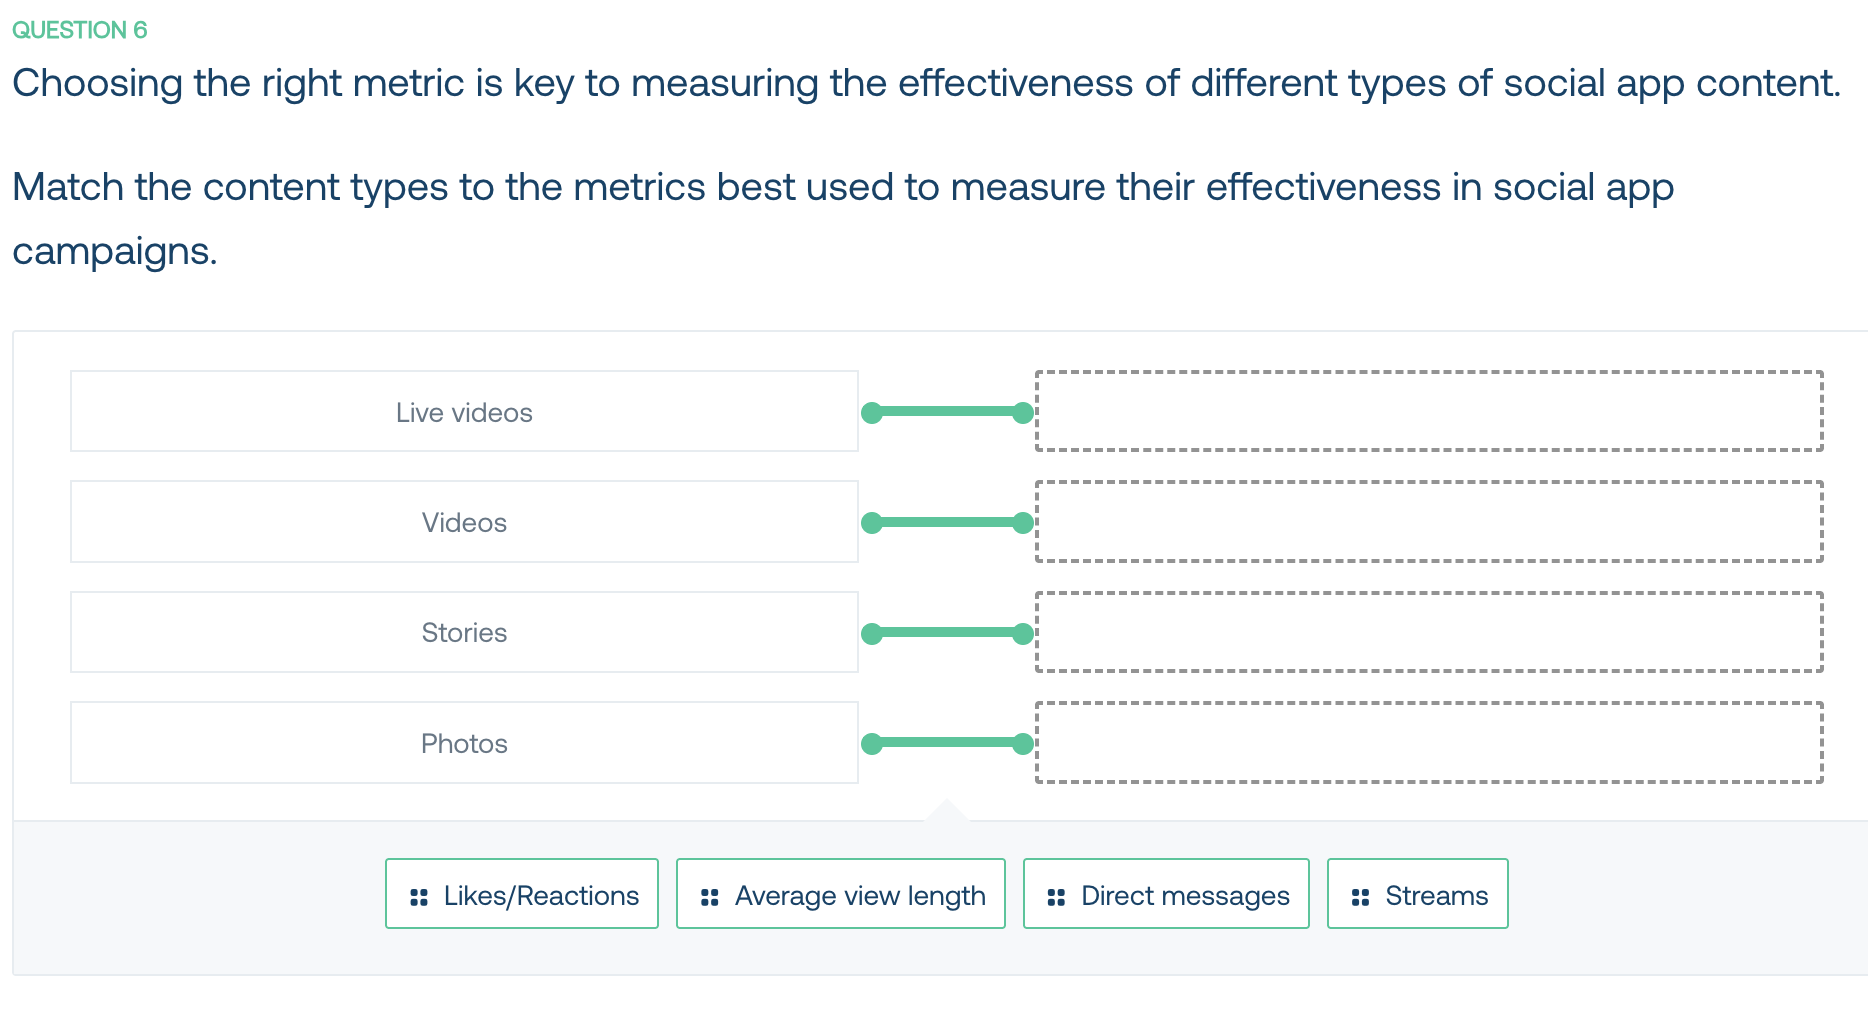Click the green connector next to Stories
Screen dimensions: 1868x1016
(947, 633)
